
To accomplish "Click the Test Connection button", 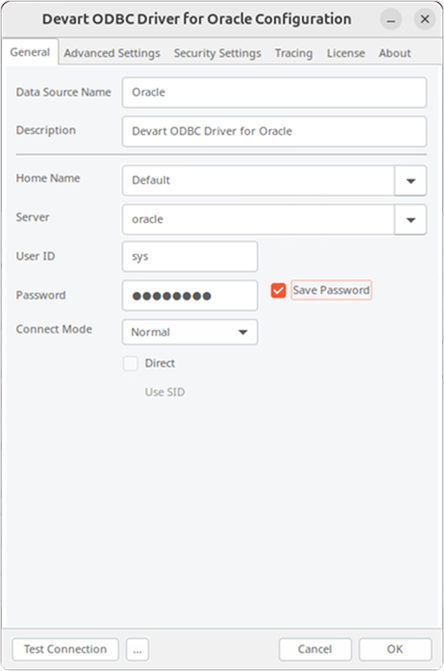I will (x=65, y=649).
